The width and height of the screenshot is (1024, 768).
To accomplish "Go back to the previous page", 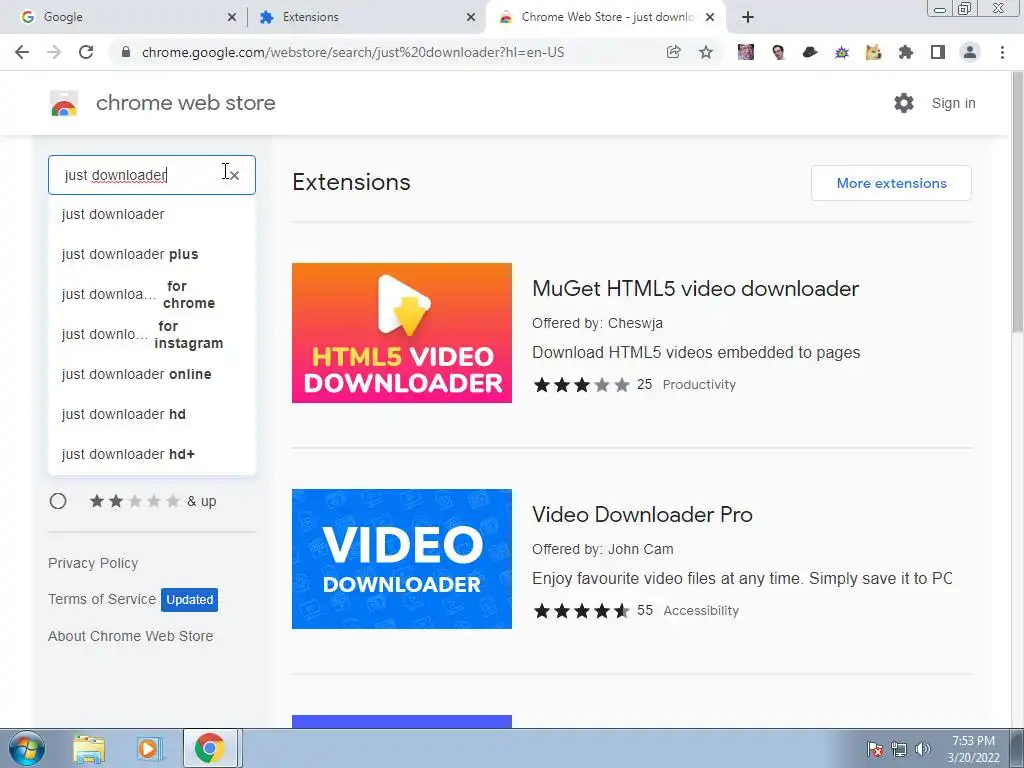I will 22,52.
